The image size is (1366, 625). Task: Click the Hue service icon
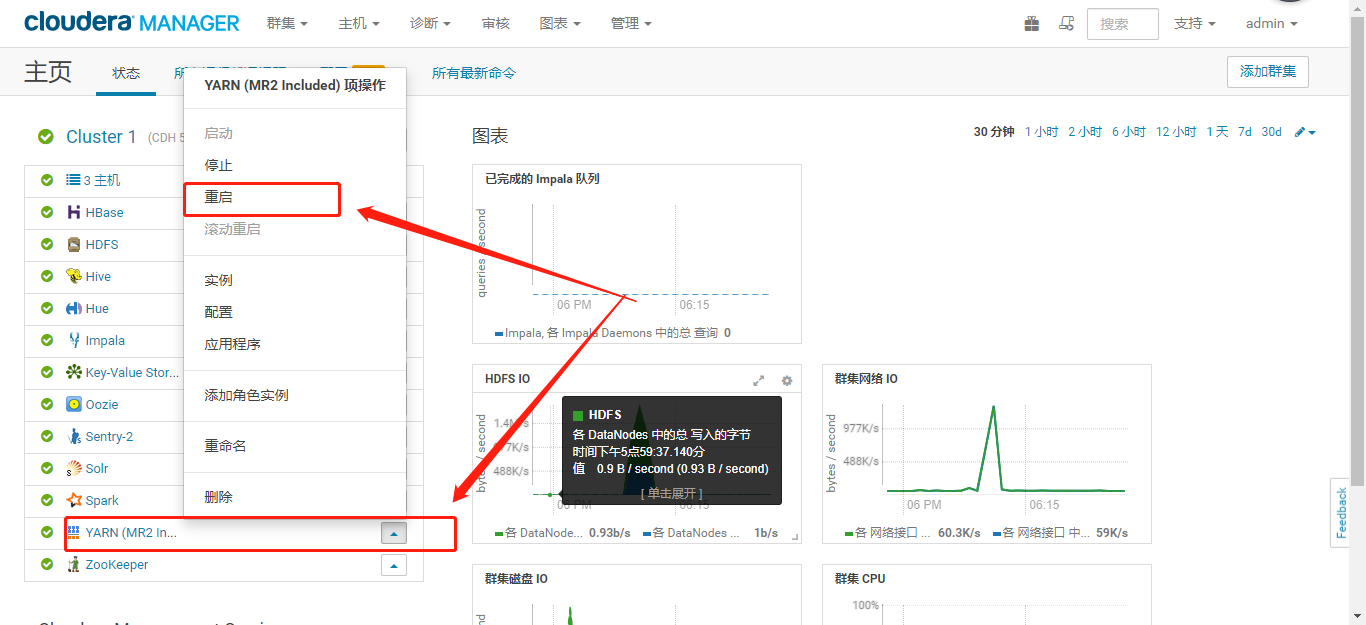pyautogui.click(x=73, y=308)
